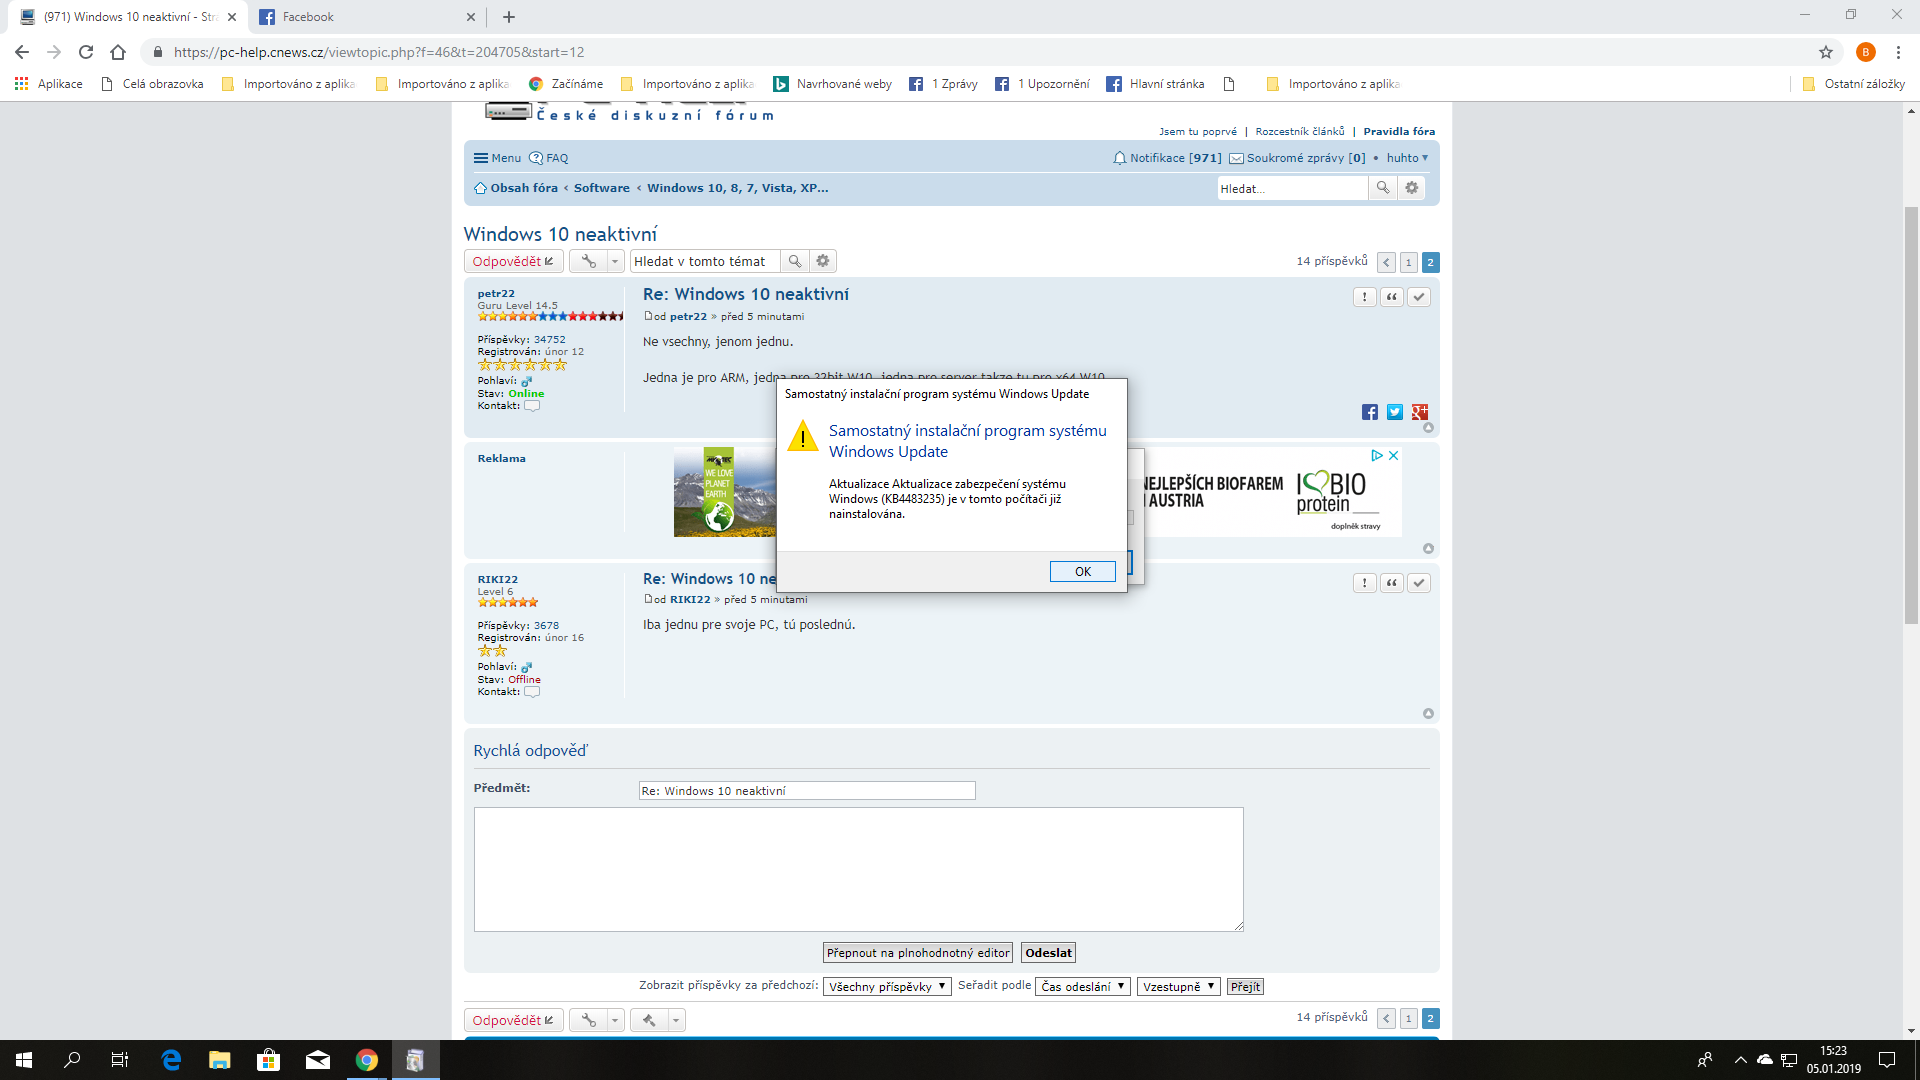Open Microsoft Edge from the taskbar
This screenshot has width=1920, height=1080.
tap(171, 1060)
